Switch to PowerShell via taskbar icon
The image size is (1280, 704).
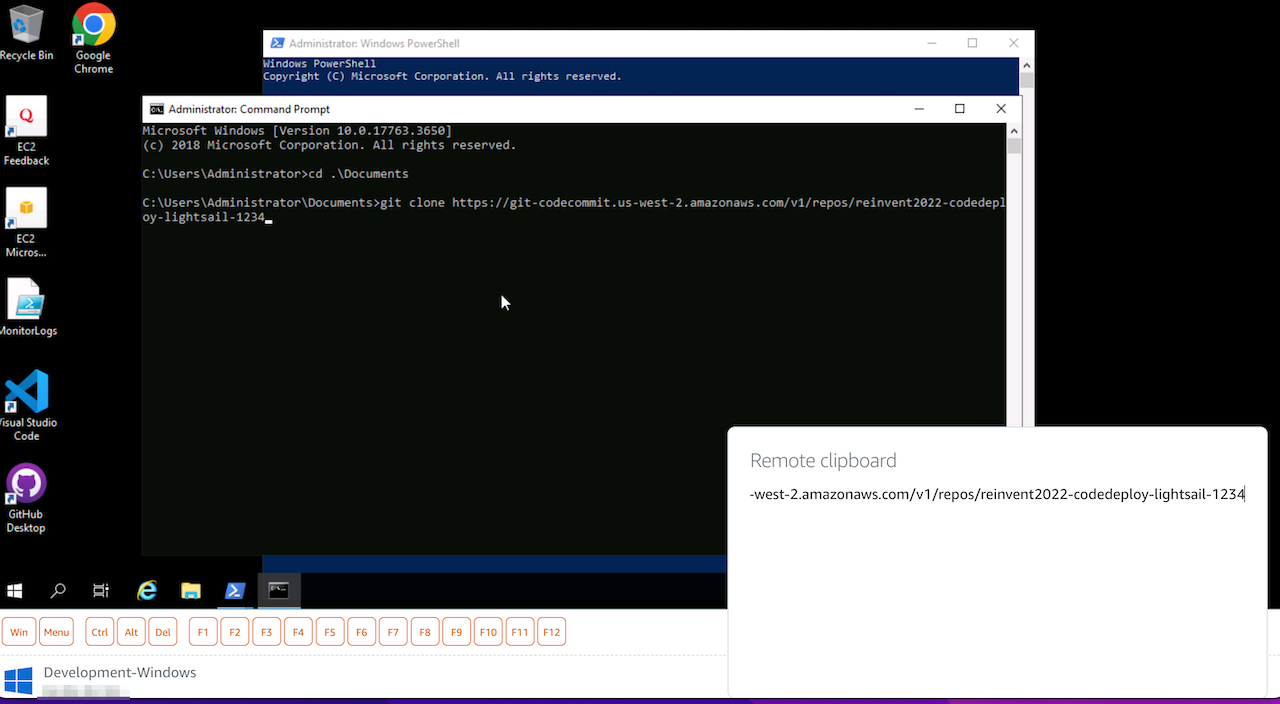point(235,591)
